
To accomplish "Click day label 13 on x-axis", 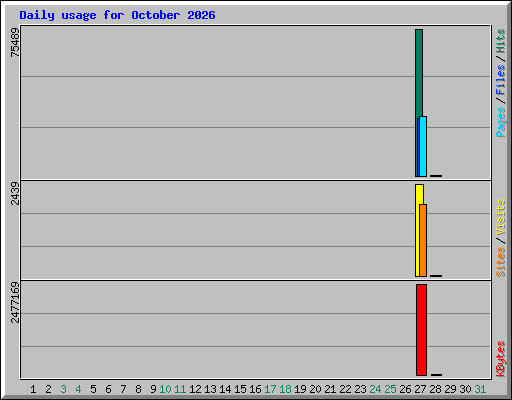I will [x=210, y=389].
